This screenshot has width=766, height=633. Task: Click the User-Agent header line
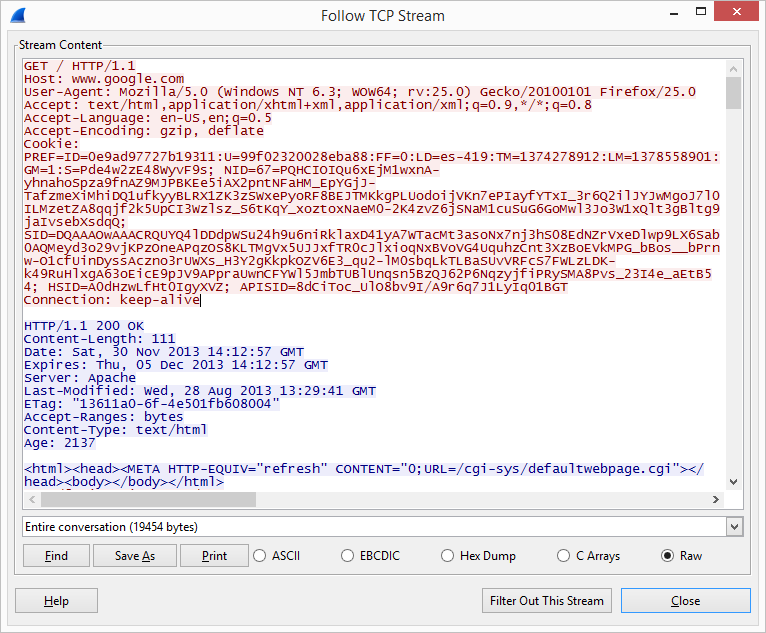click(x=360, y=92)
